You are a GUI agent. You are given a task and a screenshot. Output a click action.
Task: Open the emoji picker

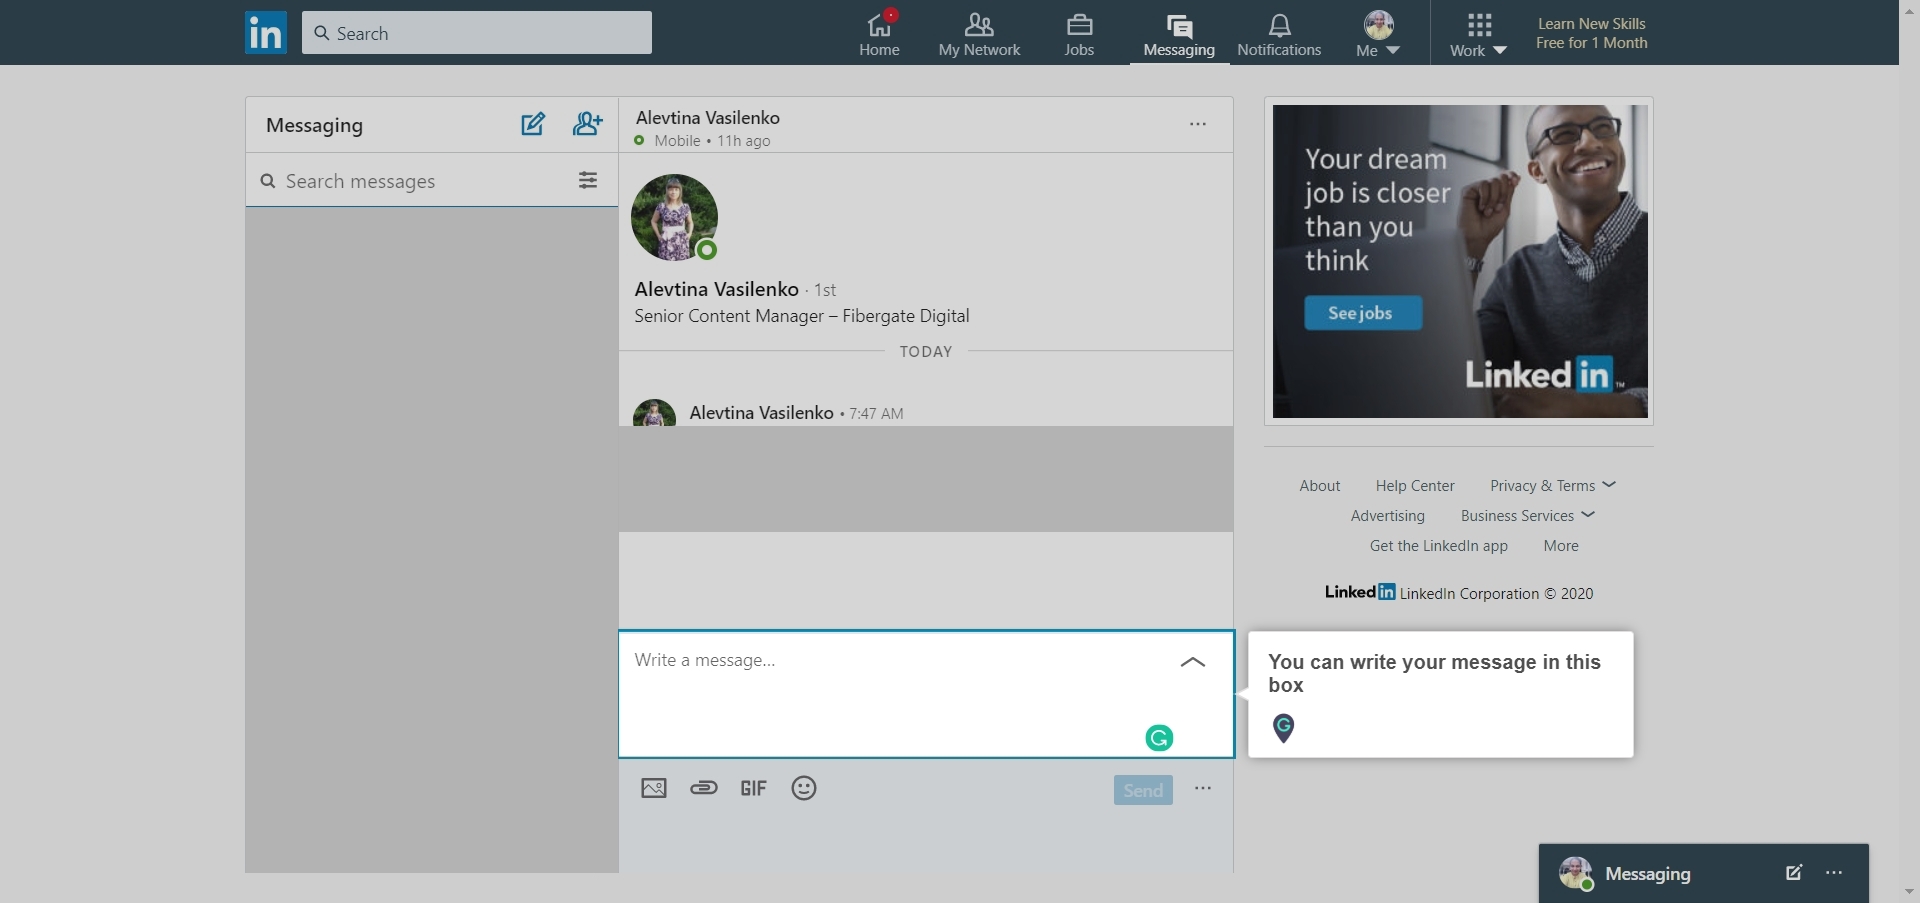[803, 788]
